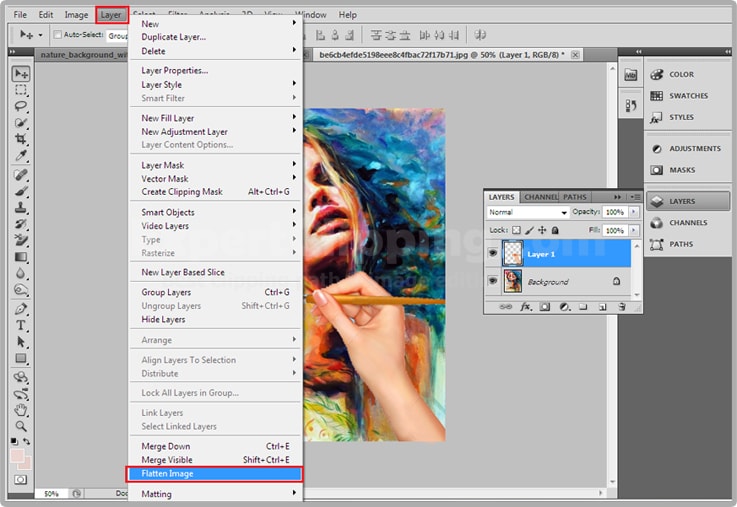The height and width of the screenshot is (507, 737).
Task: Open the Color panel button
Action: (688, 74)
